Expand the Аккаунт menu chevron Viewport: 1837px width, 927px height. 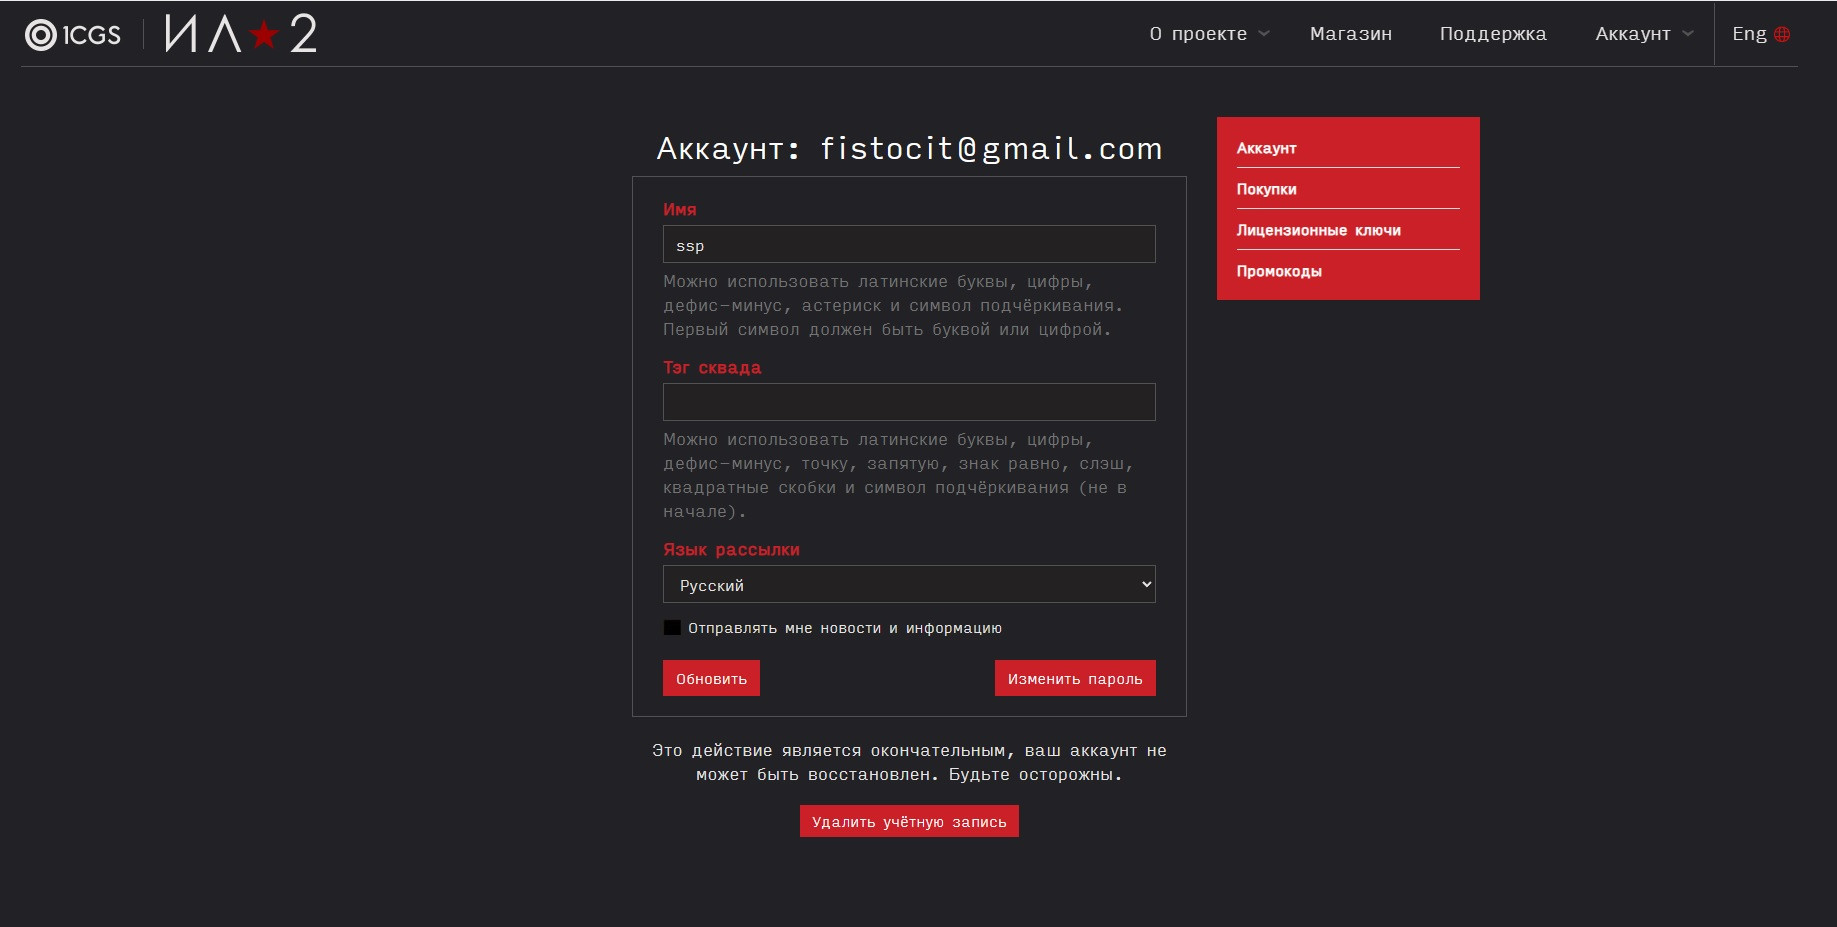coord(1688,34)
